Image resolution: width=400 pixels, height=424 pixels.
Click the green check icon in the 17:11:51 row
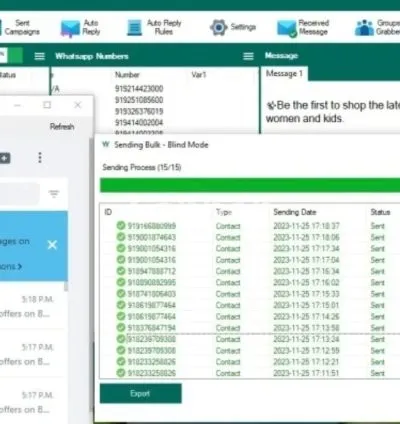[121, 373]
